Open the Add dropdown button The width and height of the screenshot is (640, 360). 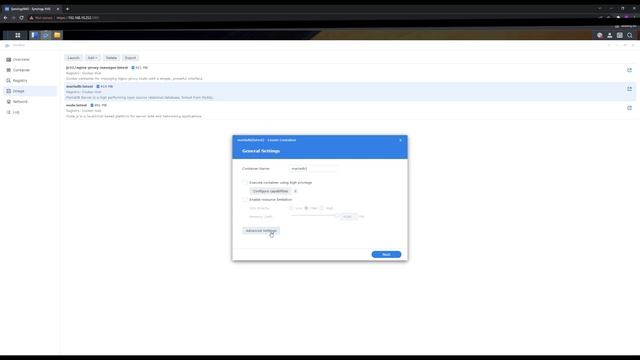pos(93,58)
